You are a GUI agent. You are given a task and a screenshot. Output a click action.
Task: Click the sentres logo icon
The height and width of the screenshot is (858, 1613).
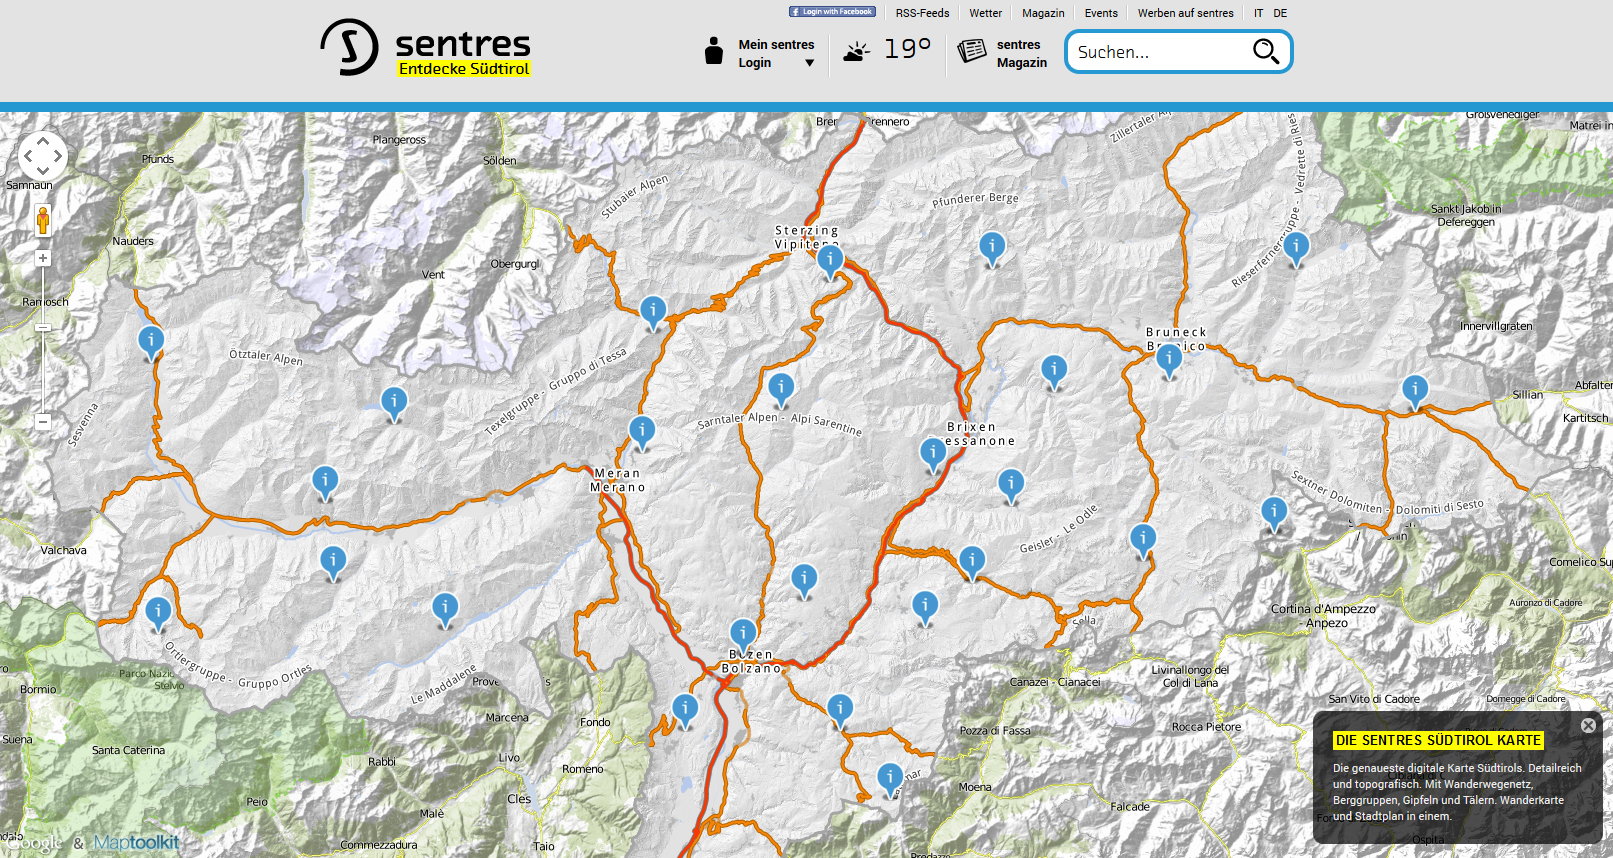click(x=349, y=47)
